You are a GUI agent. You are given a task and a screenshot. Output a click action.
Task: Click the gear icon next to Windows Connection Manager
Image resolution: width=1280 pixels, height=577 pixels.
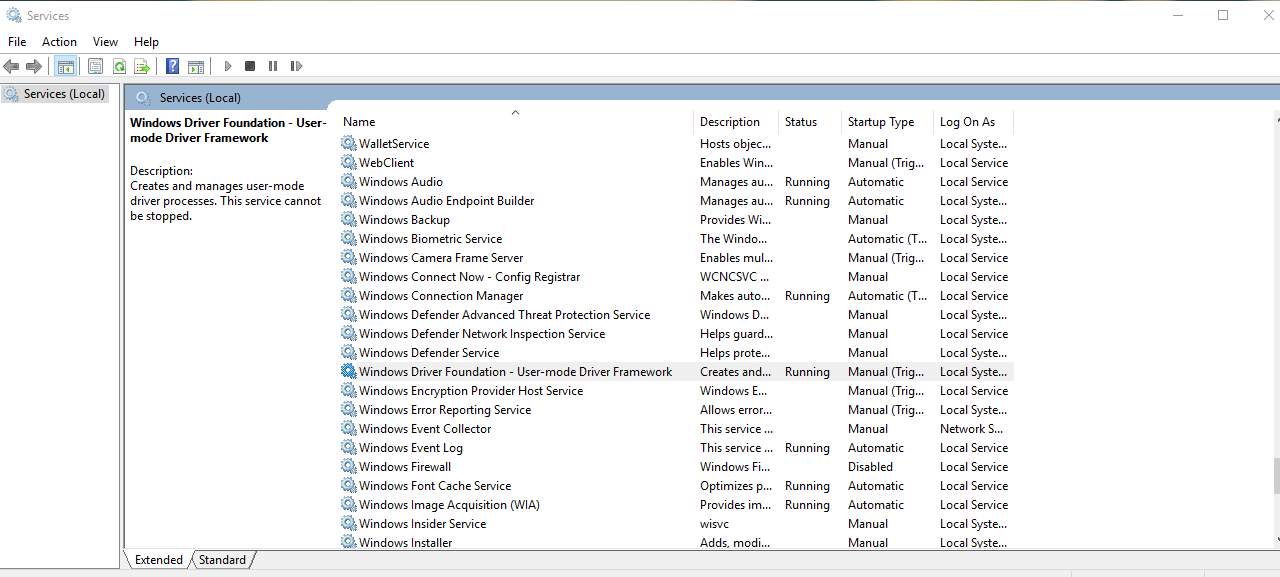pos(348,296)
